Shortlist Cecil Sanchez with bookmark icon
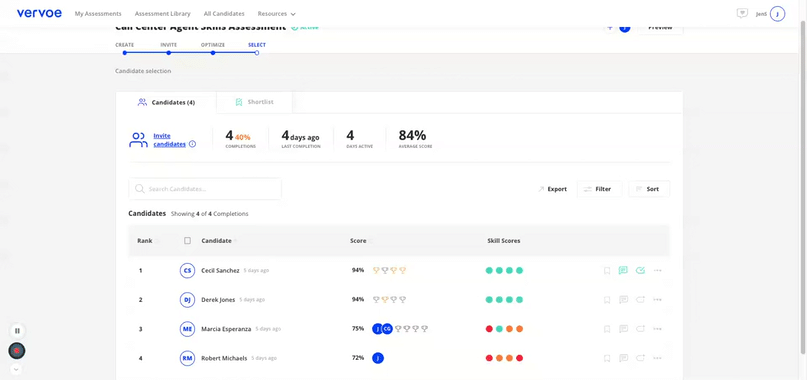807x380 pixels. coord(607,270)
